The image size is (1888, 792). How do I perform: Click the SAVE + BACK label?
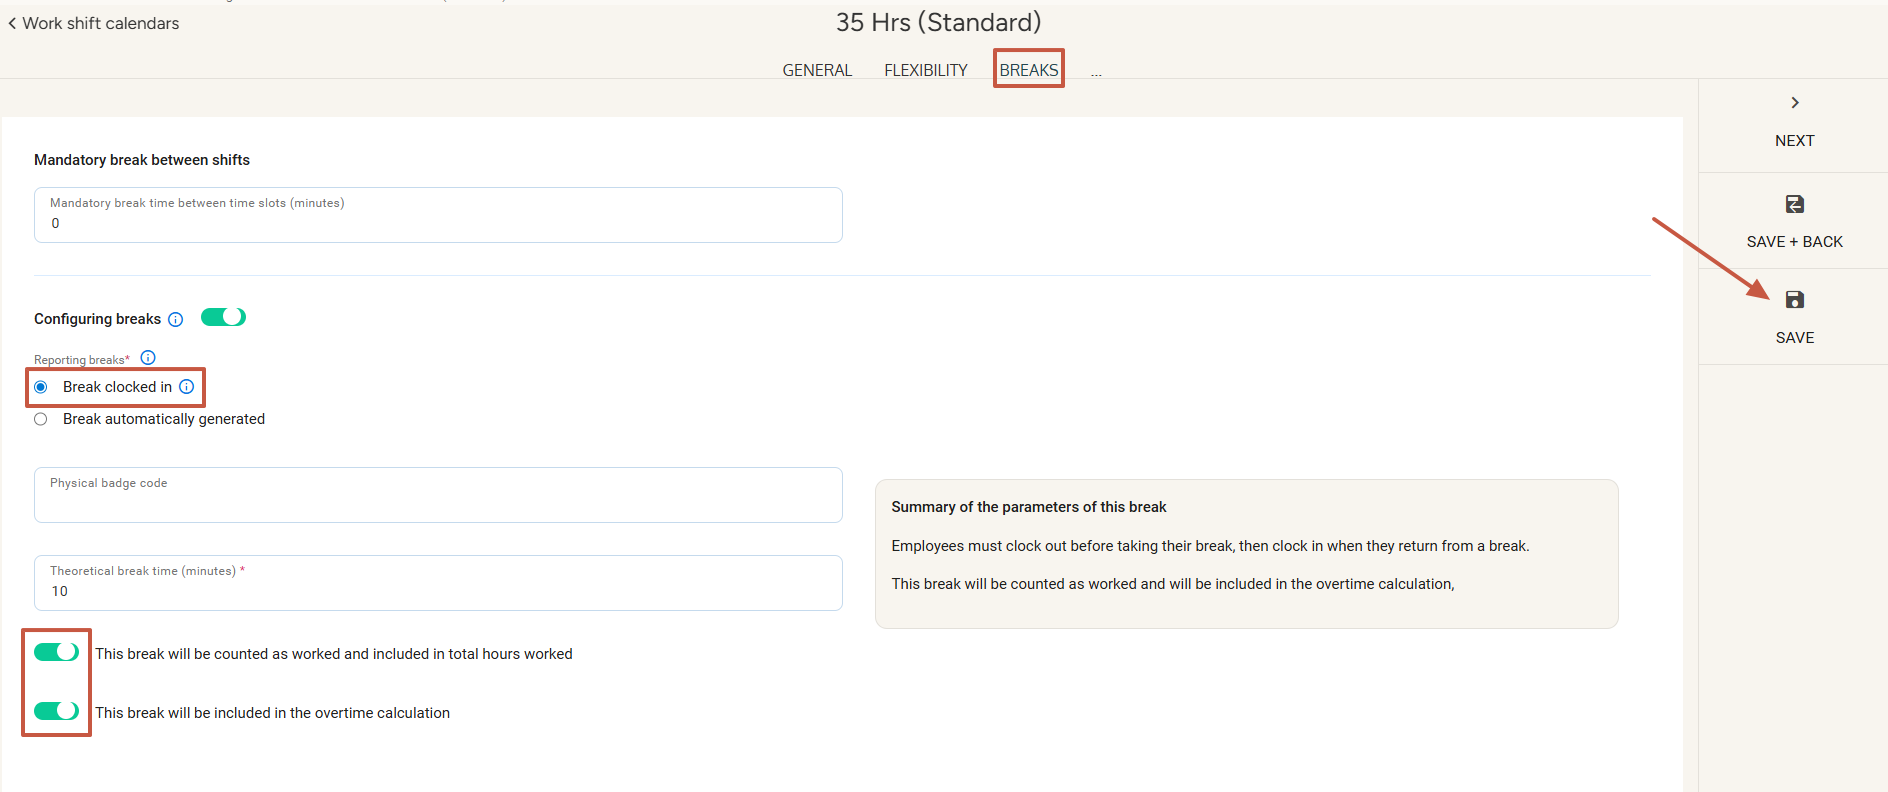tap(1794, 242)
